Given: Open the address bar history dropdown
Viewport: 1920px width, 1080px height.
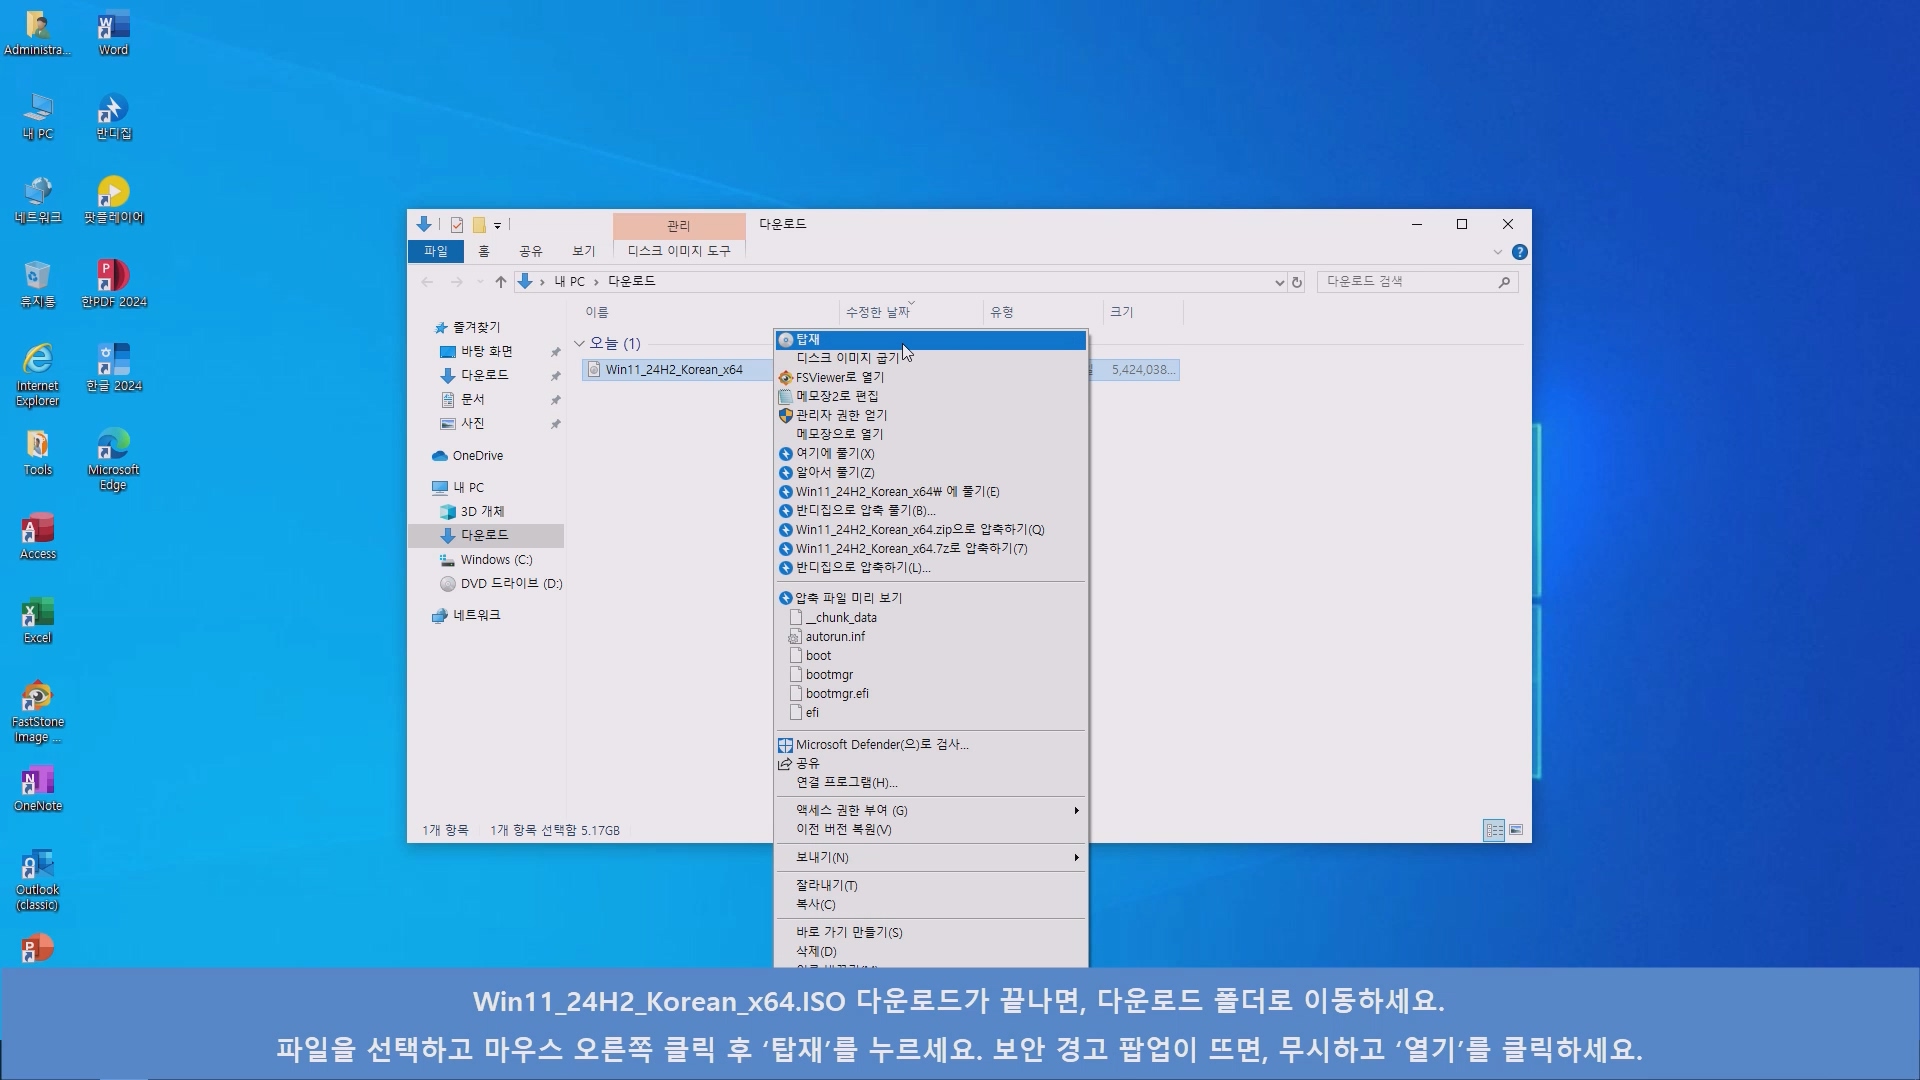Looking at the screenshot, I should pos(1279,282).
